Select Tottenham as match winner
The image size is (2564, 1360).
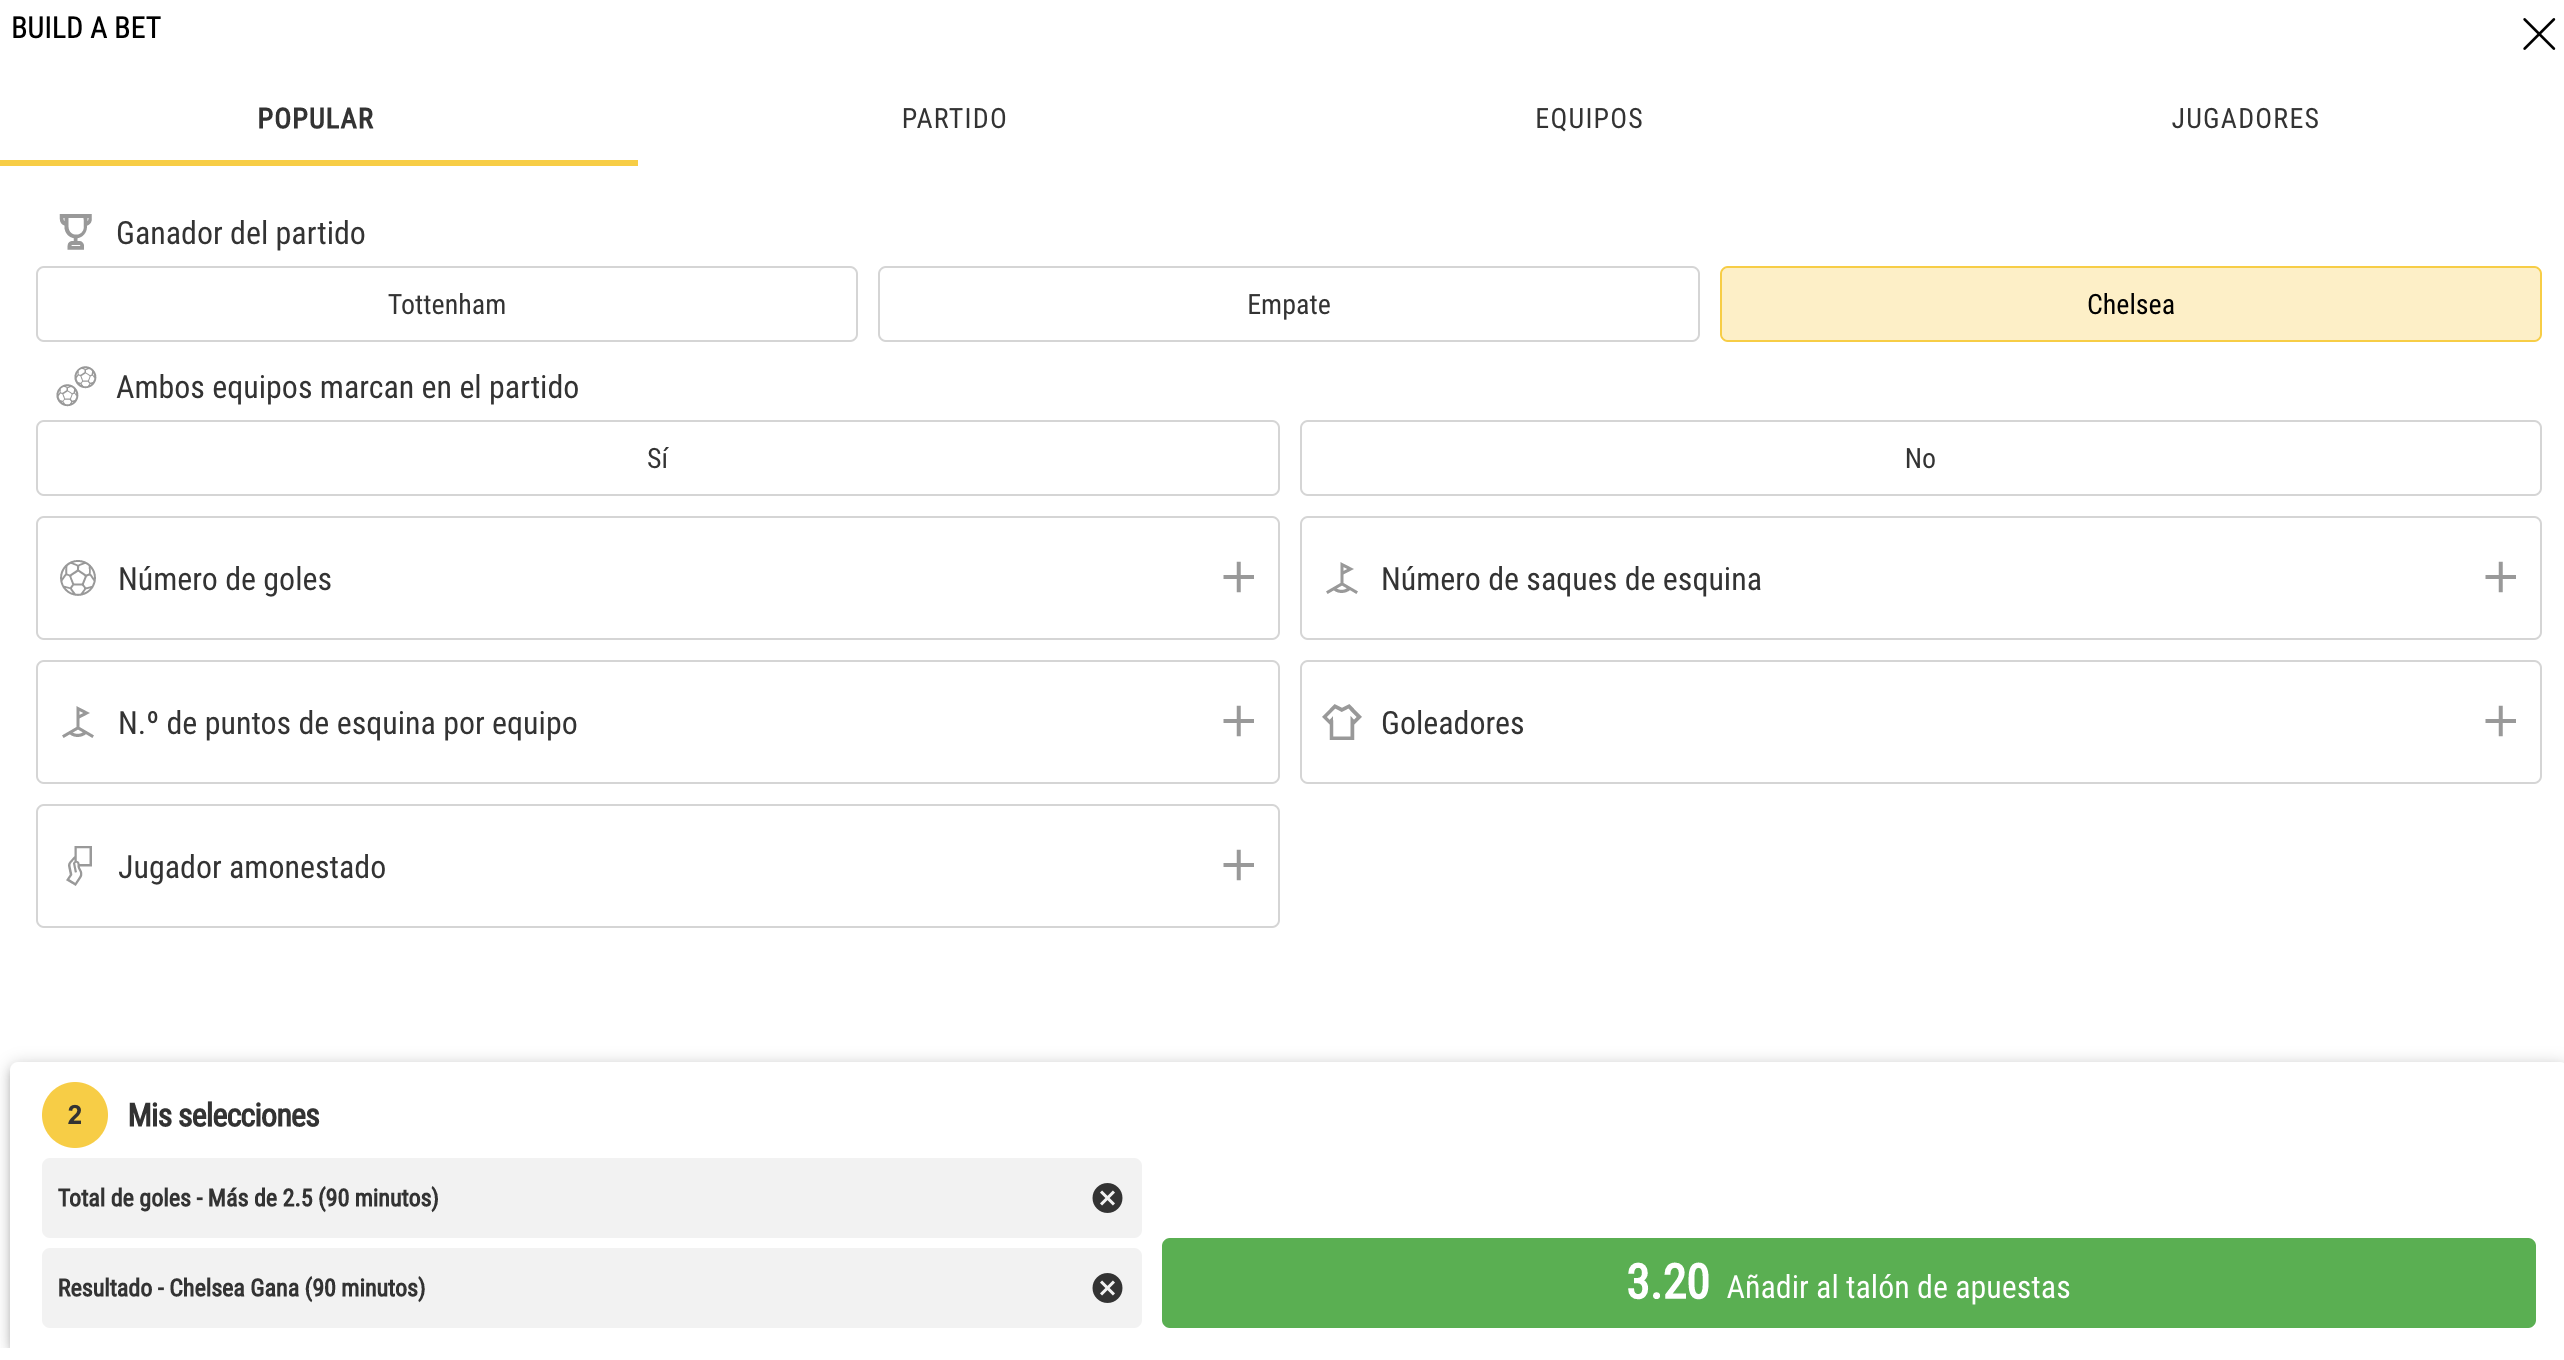pyautogui.click(x=447, y=304)
